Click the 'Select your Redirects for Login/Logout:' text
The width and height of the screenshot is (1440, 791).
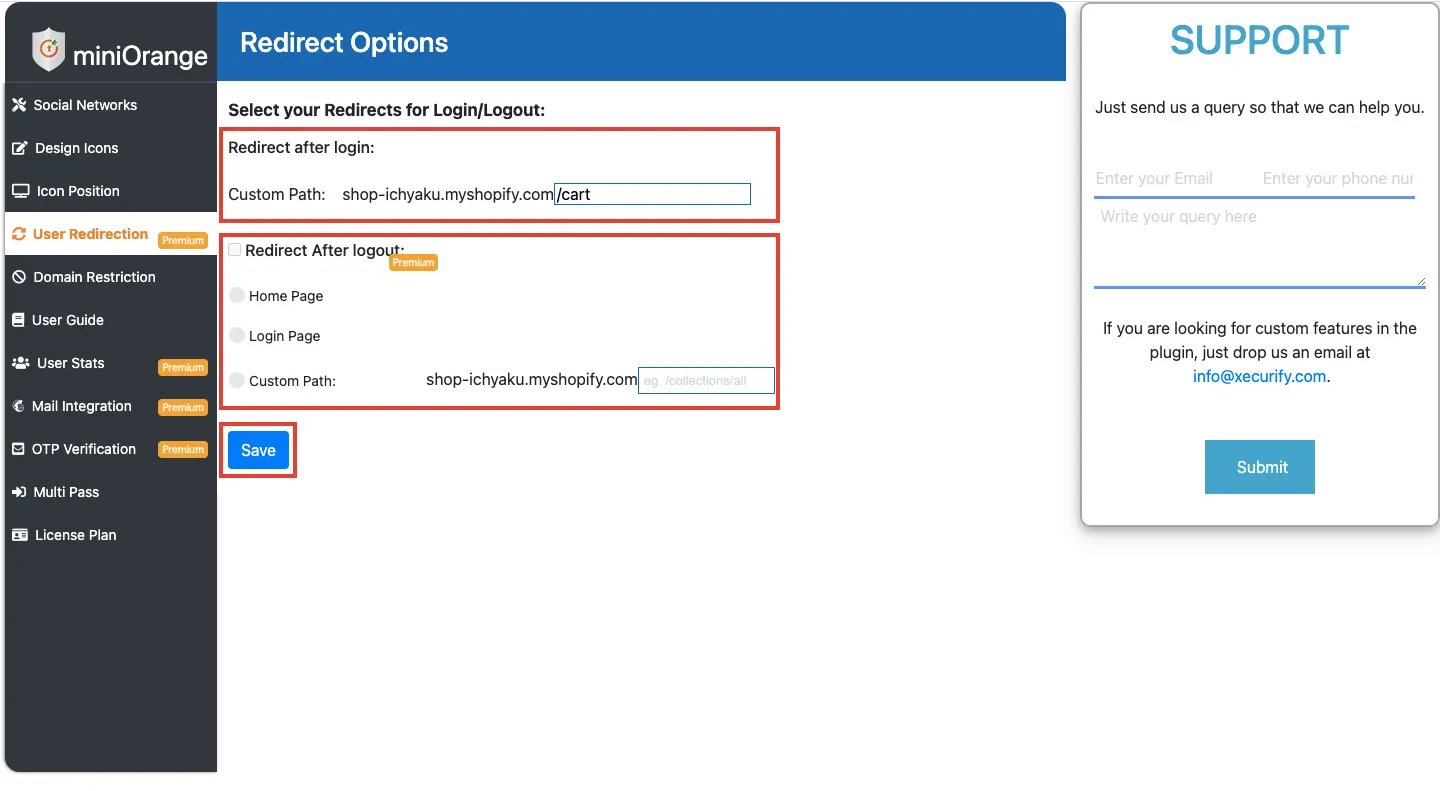387,110
